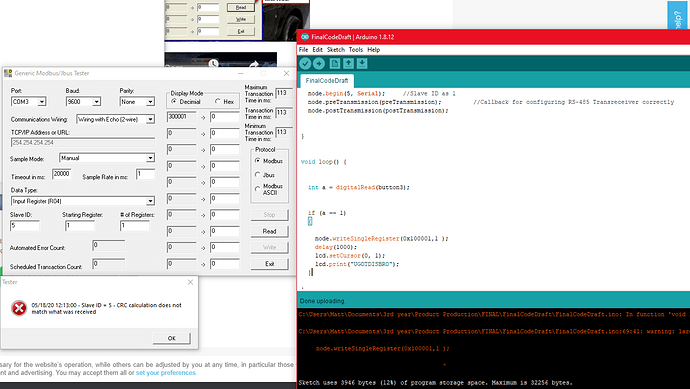Open the Arduino Edit menu
Screen dimensions: 690x389
click(x=317, y=50)
